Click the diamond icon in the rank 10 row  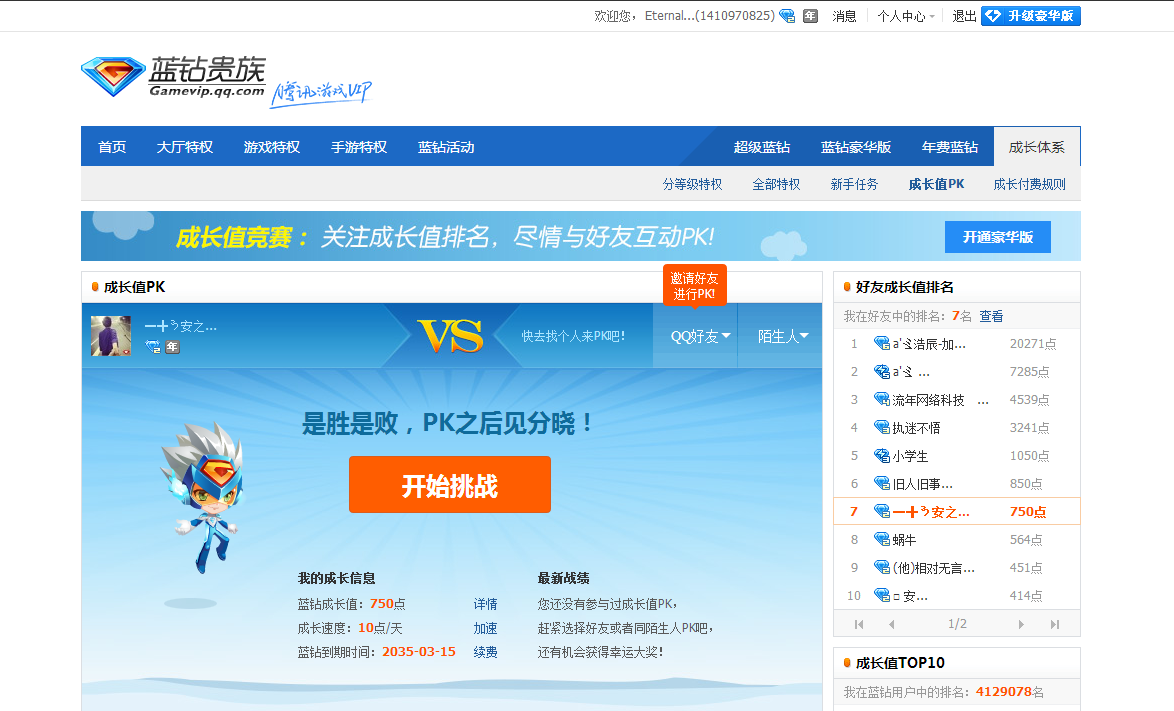pyautogui.click(x=882, y=595)
